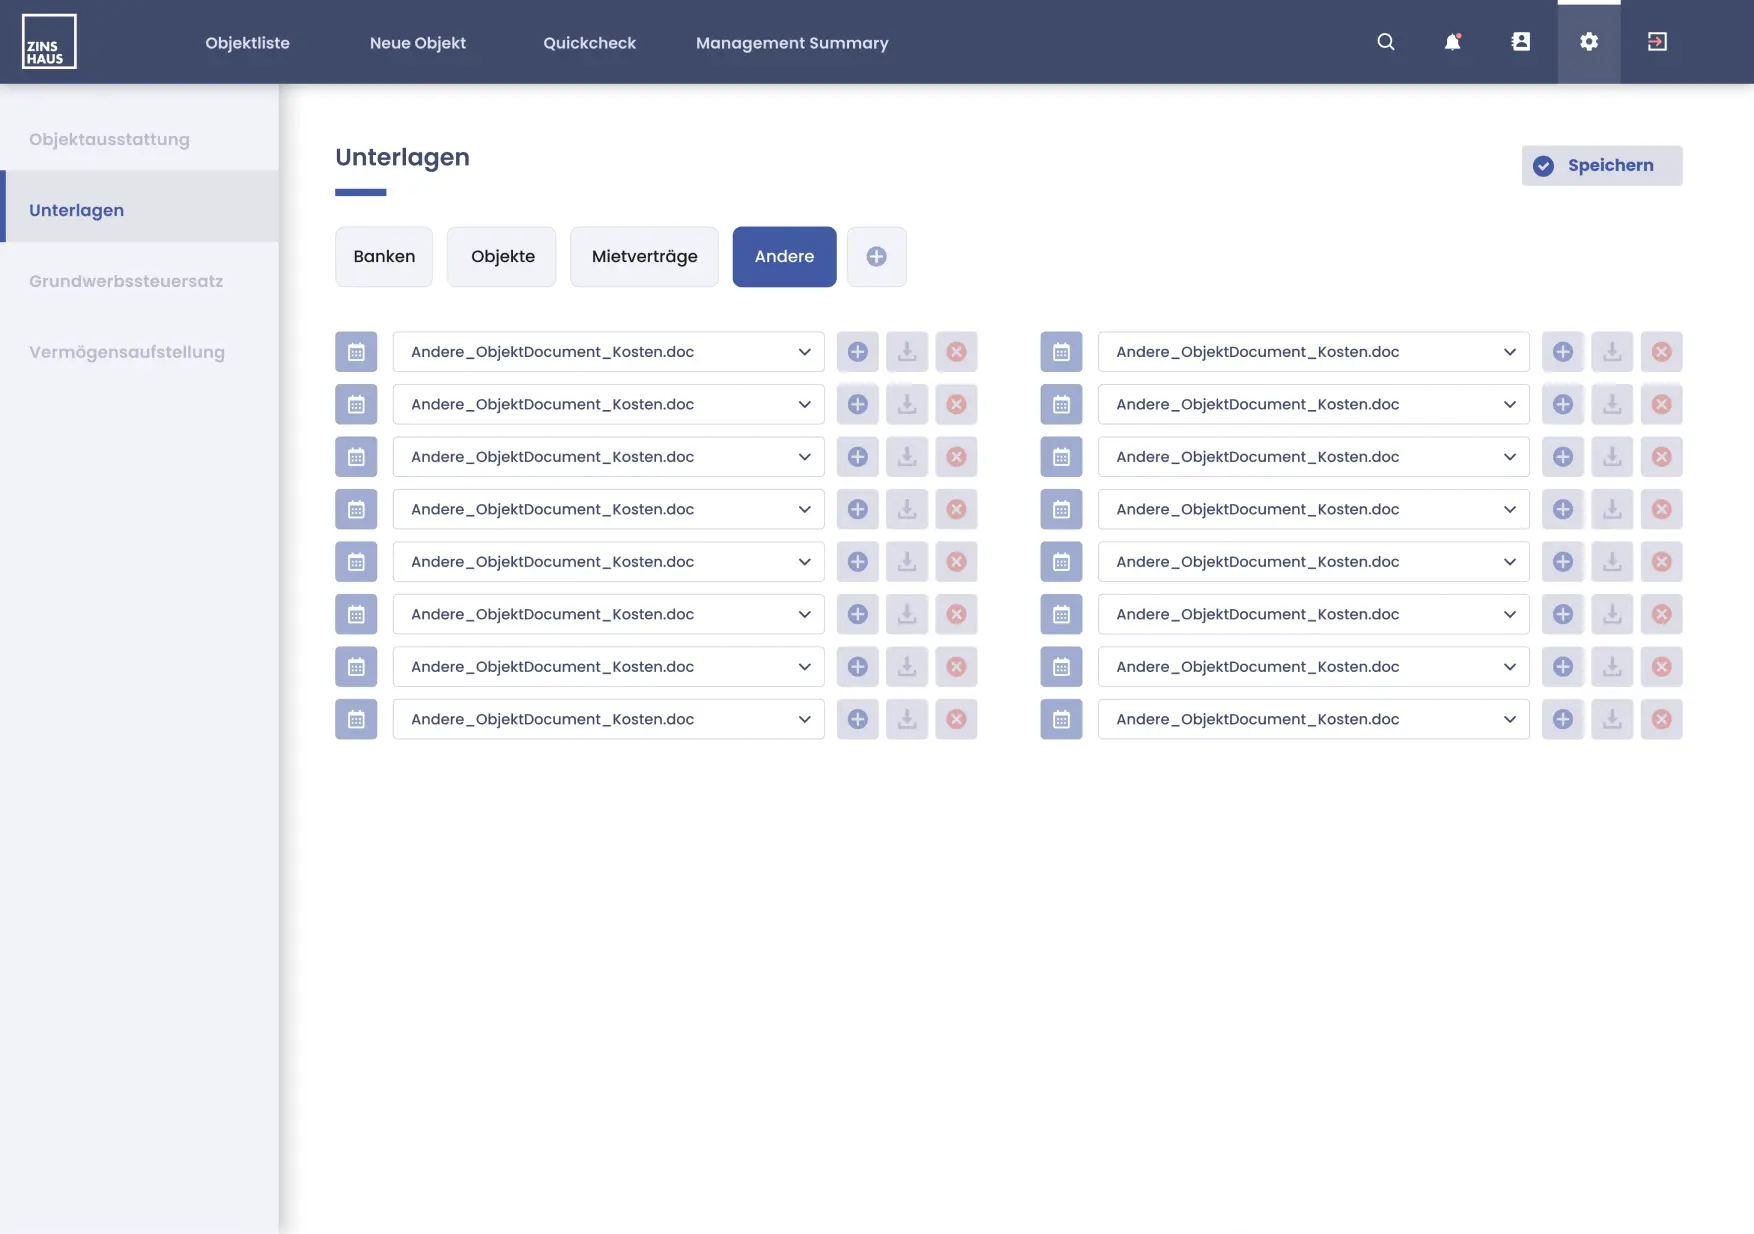Viewport: 1754px width, 1234px height.
Task: Click the logout icon top right
Action: point(1657,42)
